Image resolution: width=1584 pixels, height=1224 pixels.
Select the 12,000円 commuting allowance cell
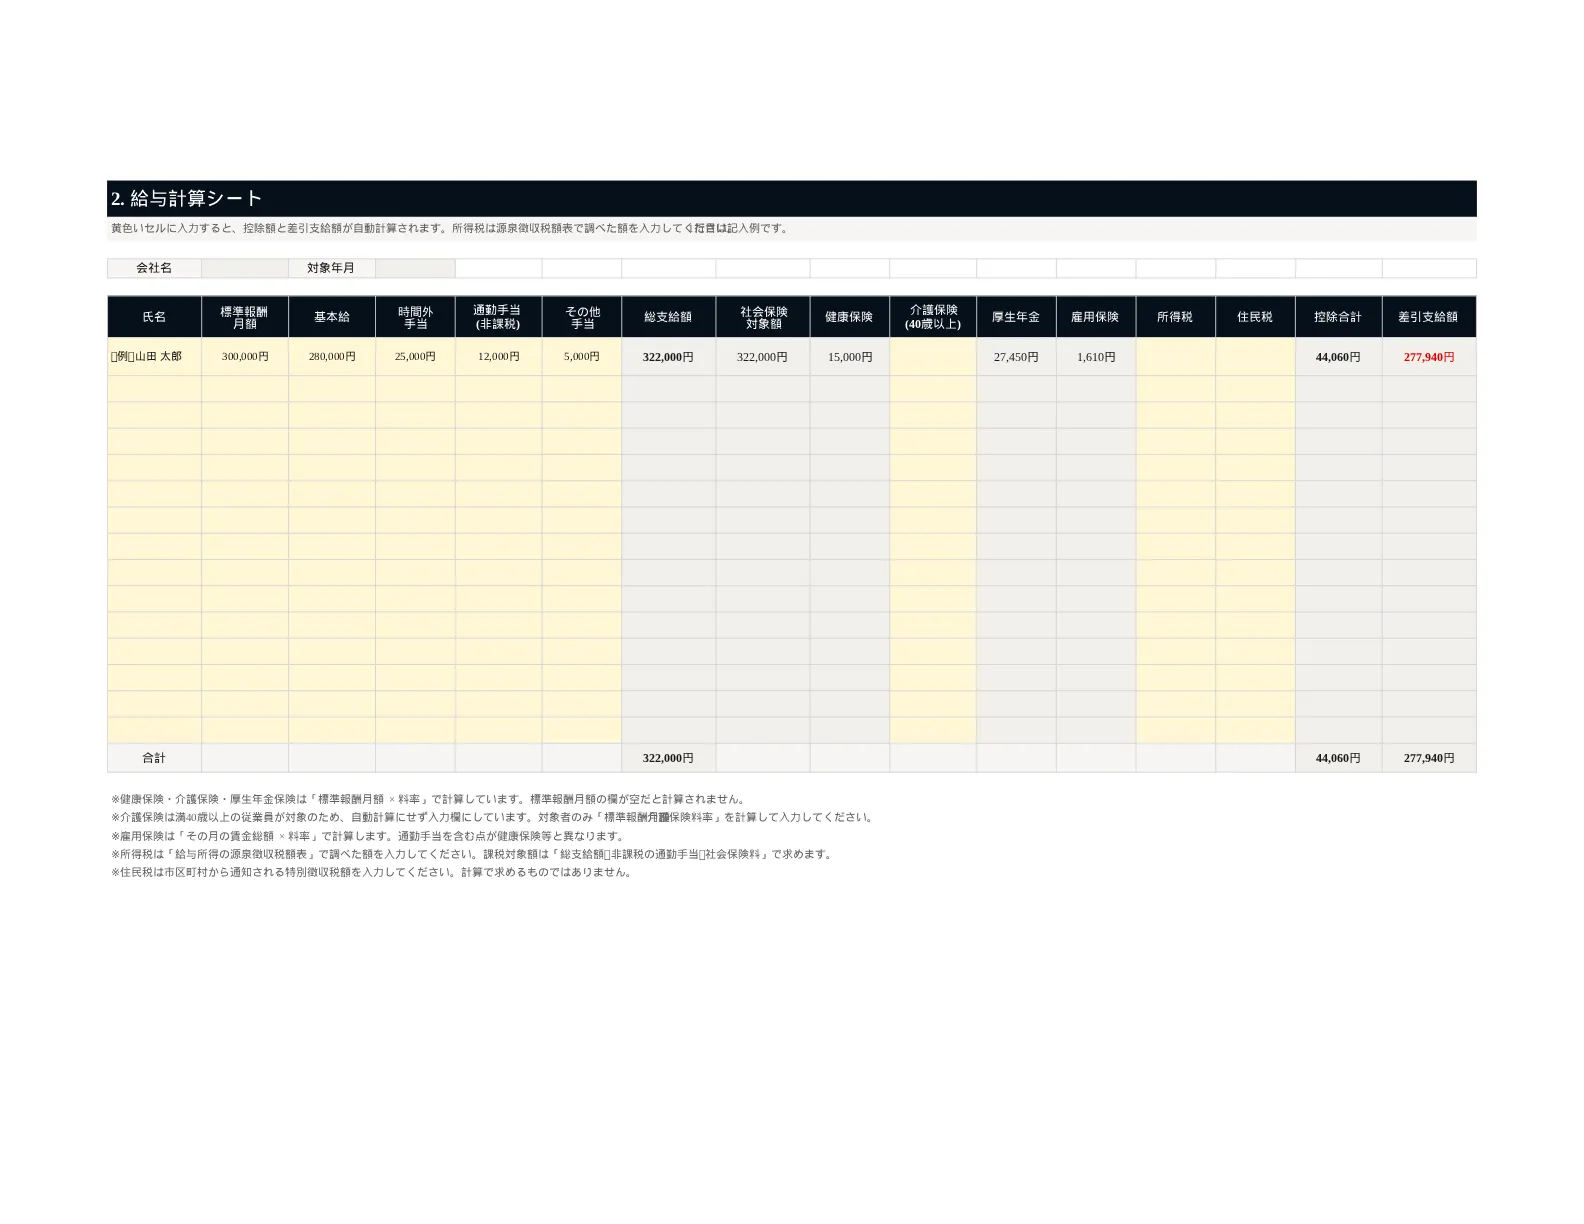tap(498, 357)
